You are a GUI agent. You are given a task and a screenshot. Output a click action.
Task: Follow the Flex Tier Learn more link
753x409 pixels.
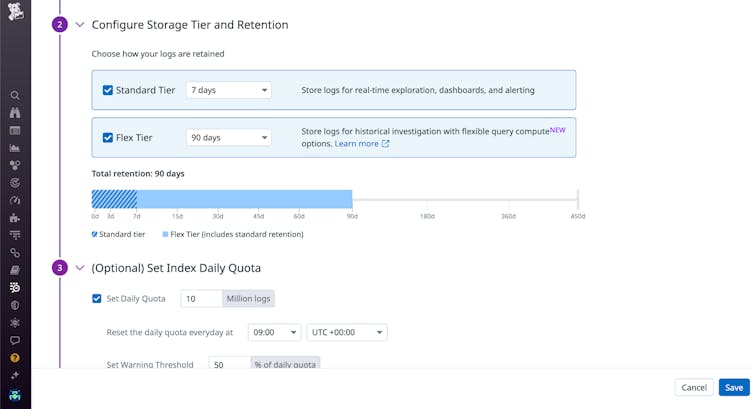coord(361,144)
